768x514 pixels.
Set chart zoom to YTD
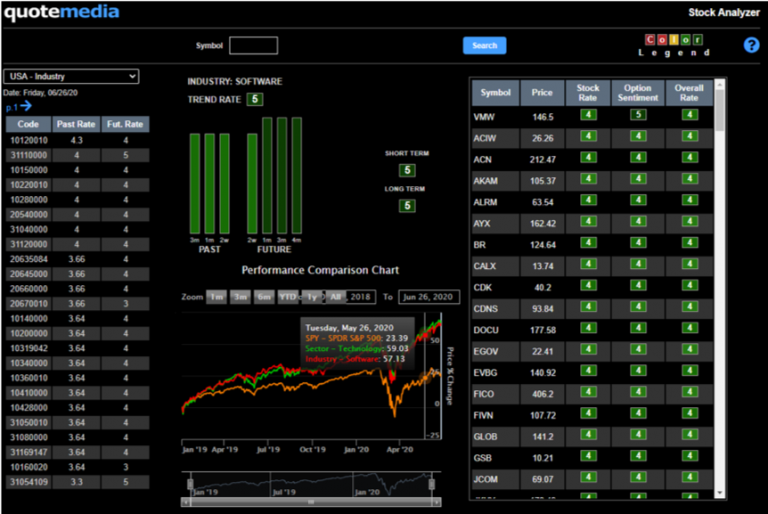tap(288, 297)
